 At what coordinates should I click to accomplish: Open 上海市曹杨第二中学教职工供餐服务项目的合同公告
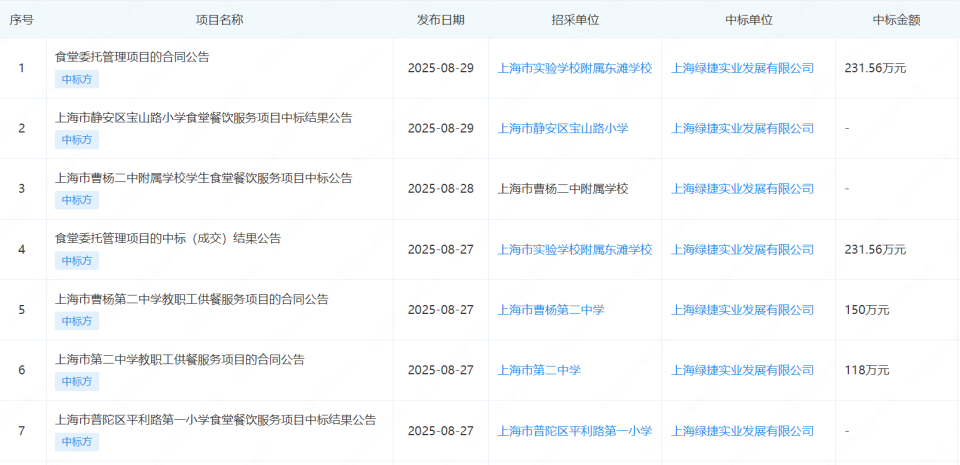point(192,299)
